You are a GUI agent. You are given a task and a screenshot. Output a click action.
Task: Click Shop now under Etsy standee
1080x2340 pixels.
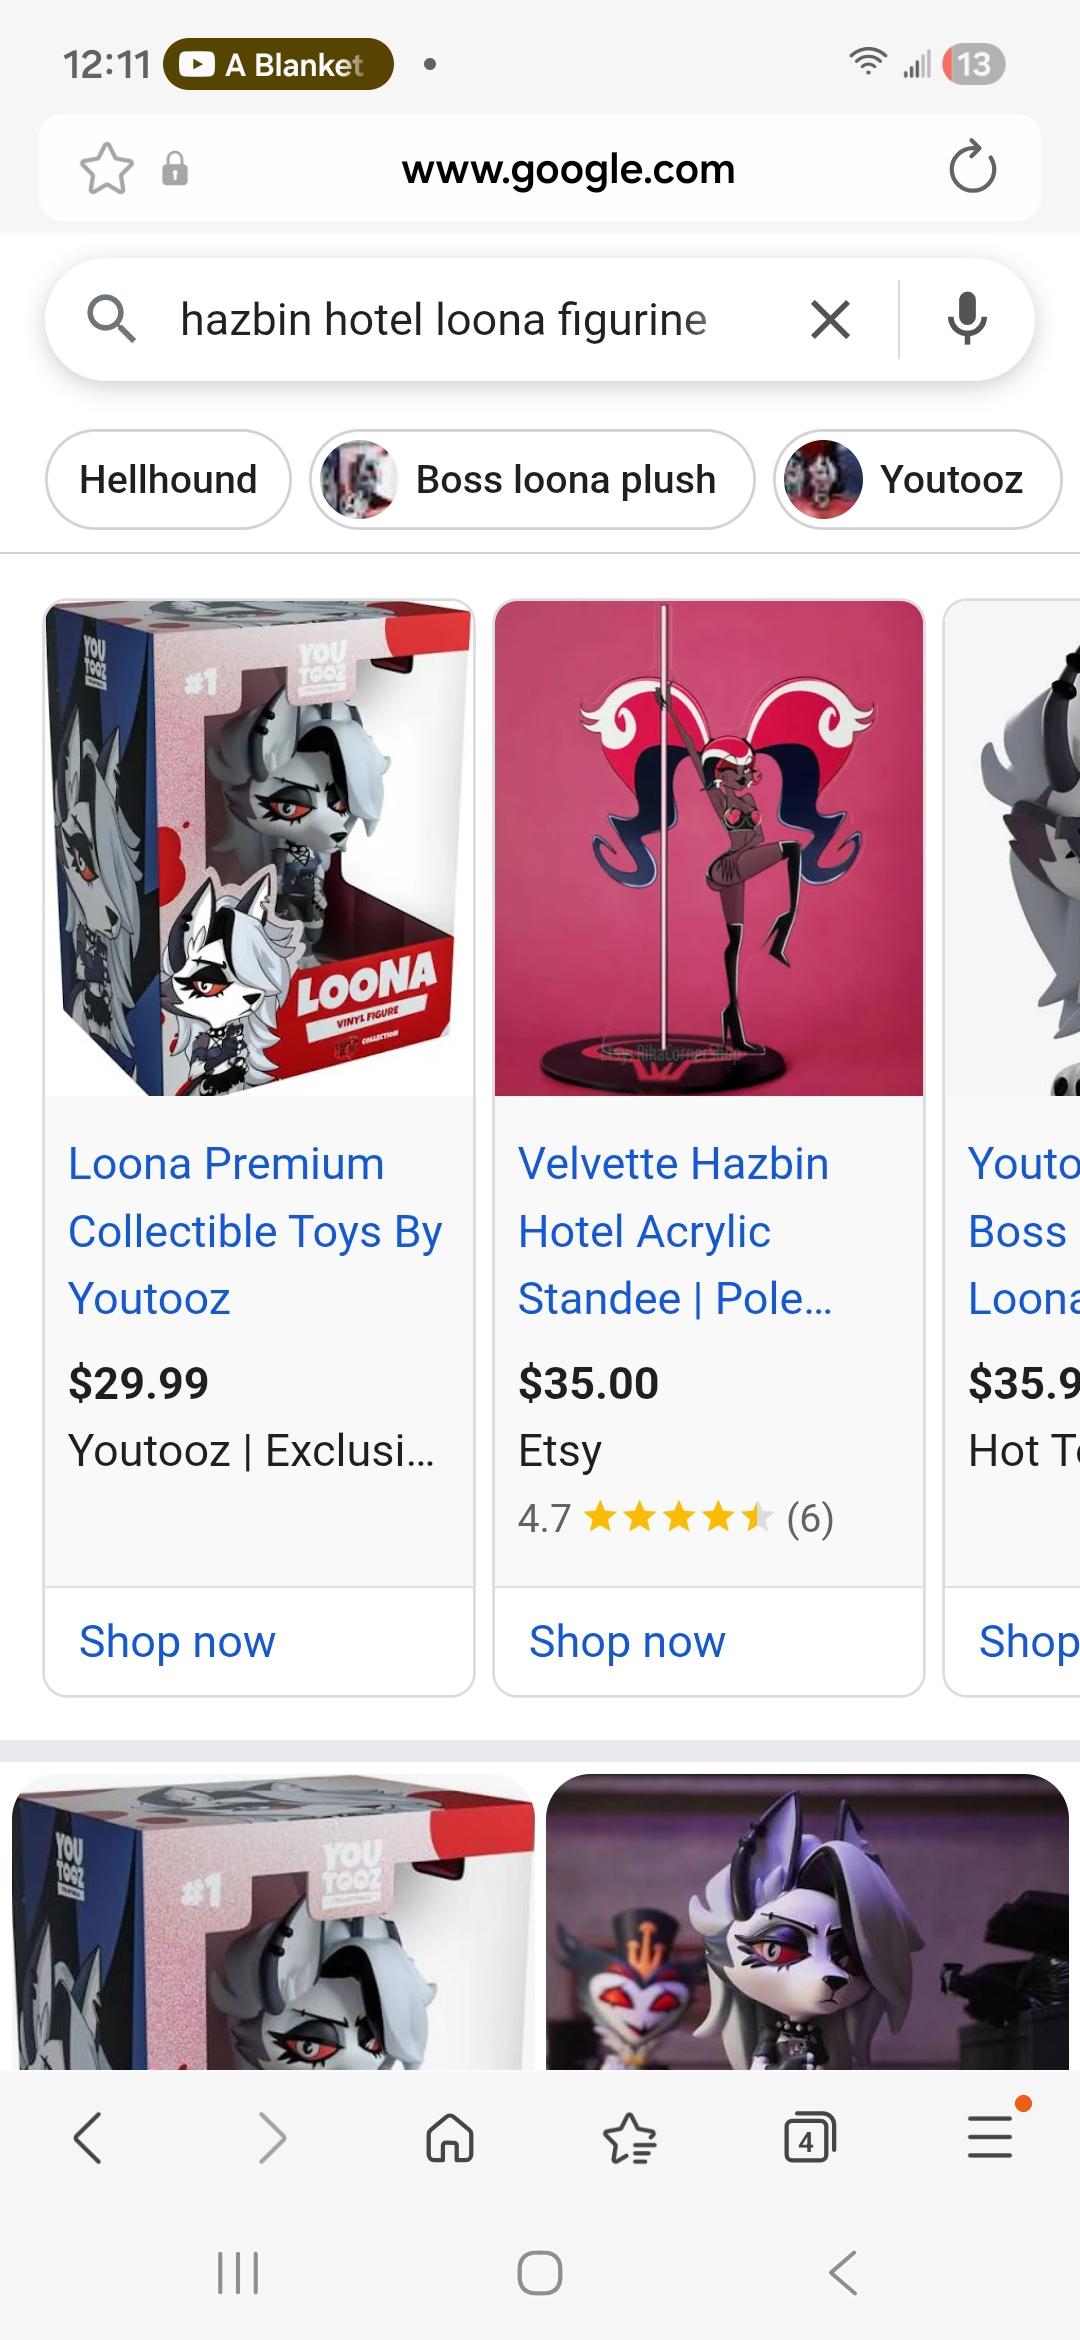627,1642
